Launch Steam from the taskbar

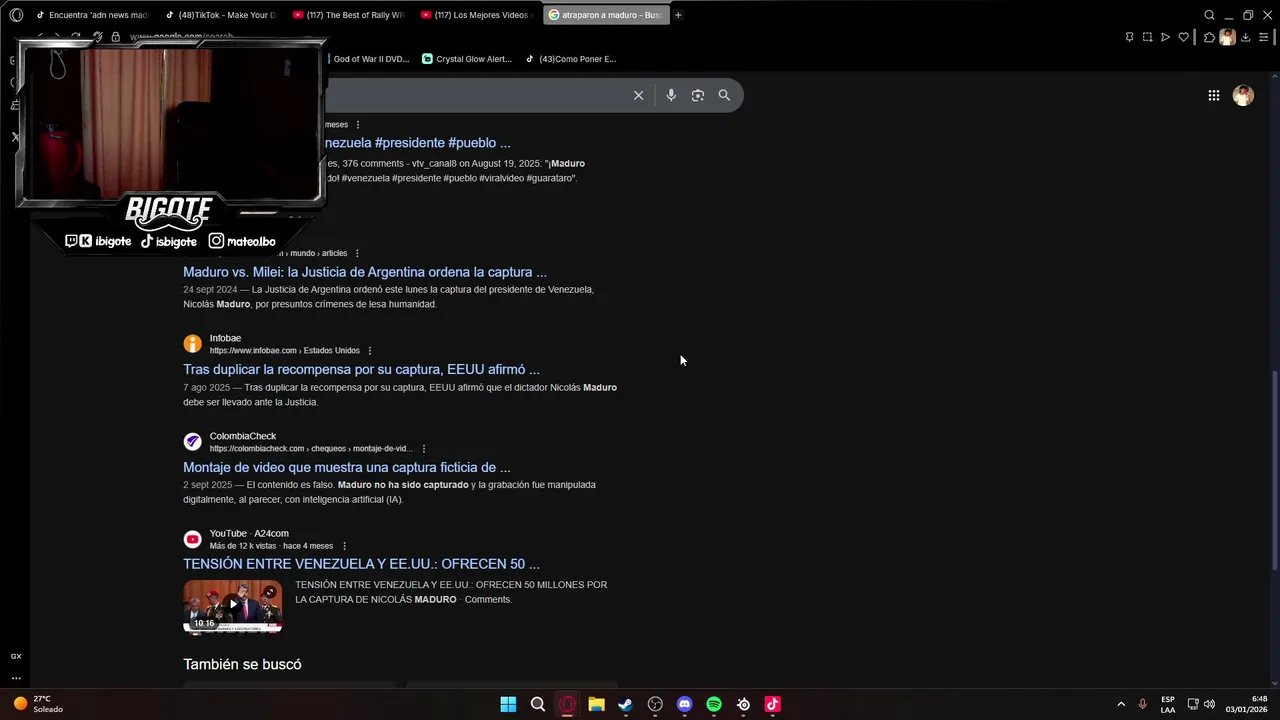(x=626, y=704)
